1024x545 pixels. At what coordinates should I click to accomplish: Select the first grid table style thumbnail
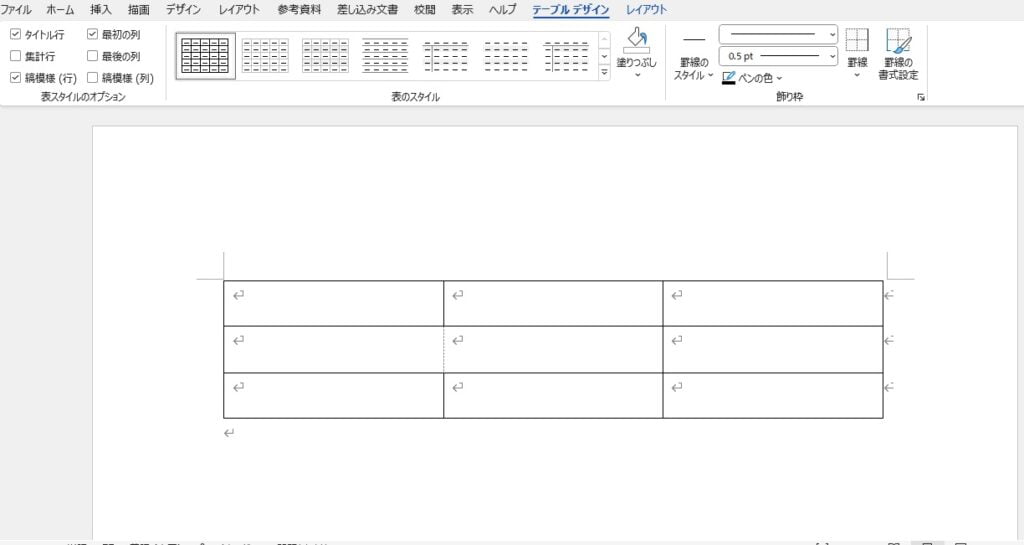[x=205, y=56]
